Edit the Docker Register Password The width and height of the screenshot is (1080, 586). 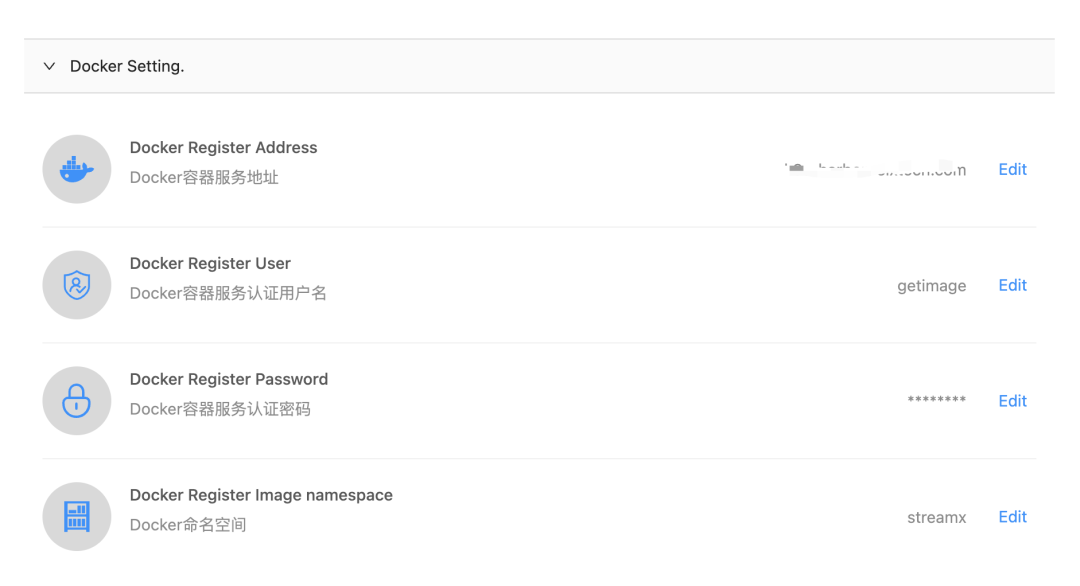click(x=1012, y=401)
